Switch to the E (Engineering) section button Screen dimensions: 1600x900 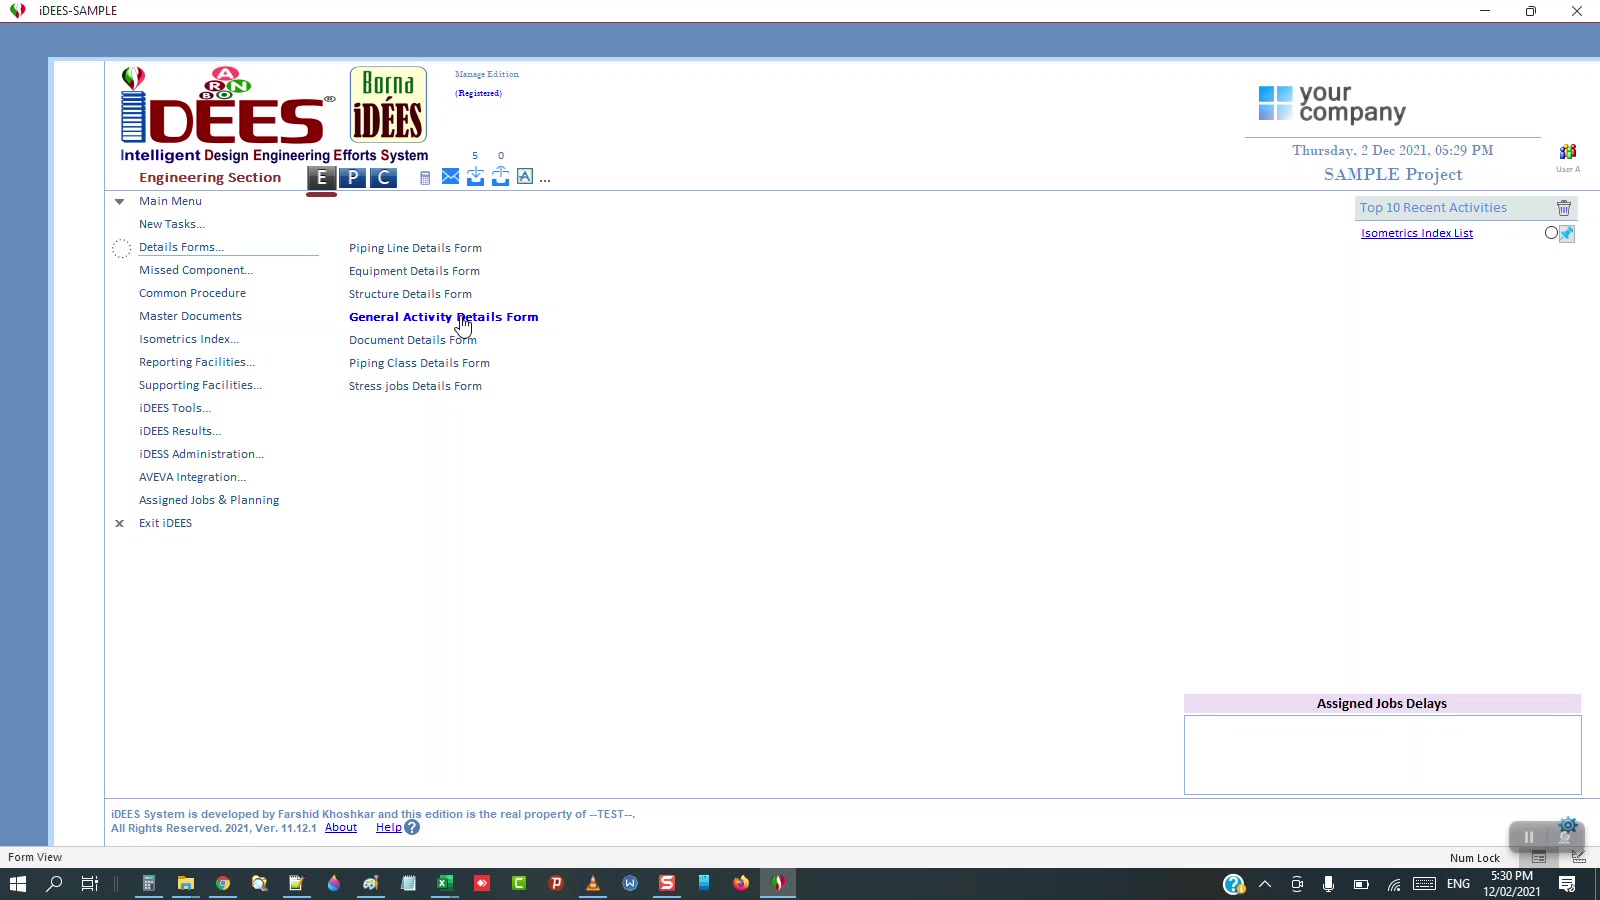coord(321,178)
